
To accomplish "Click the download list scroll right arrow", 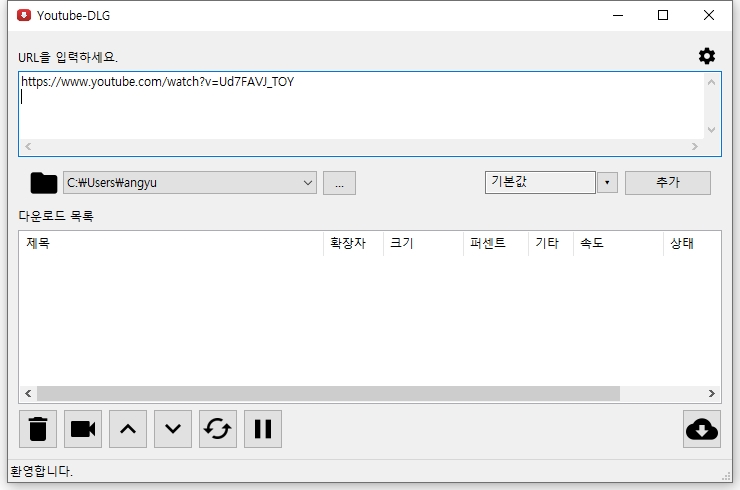I will pyautogui.click(x=712, y=393).
